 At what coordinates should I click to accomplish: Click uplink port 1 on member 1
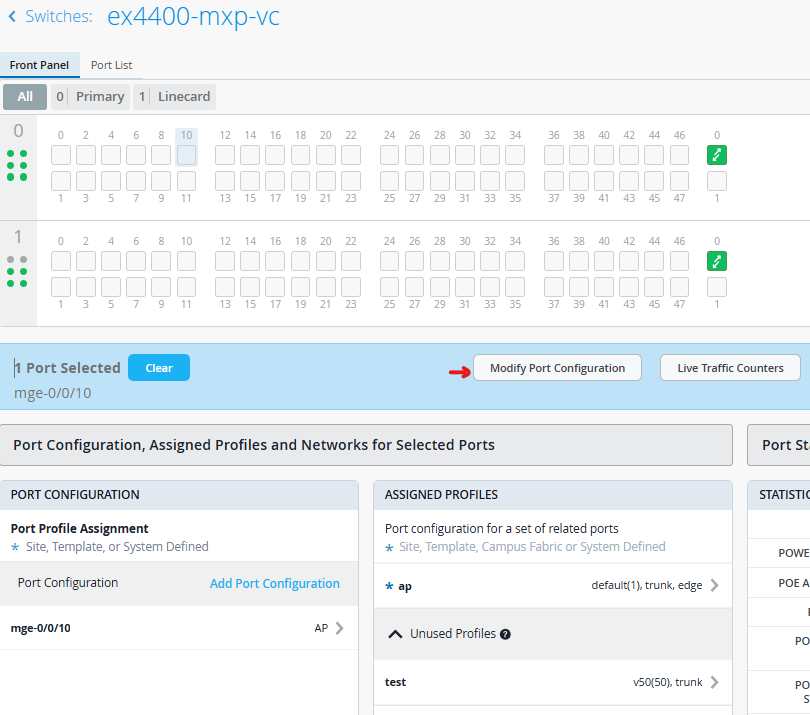[x=717, y=287]
